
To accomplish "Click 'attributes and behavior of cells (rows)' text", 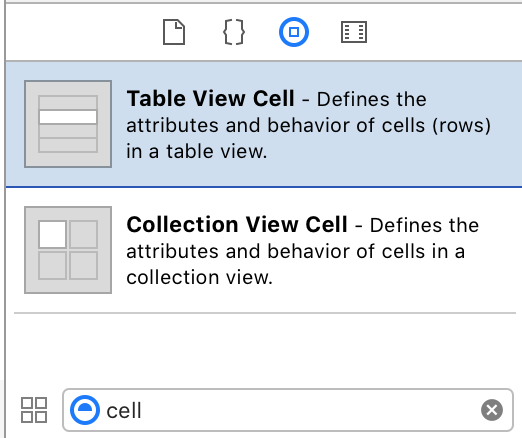I will coord(308,126).
